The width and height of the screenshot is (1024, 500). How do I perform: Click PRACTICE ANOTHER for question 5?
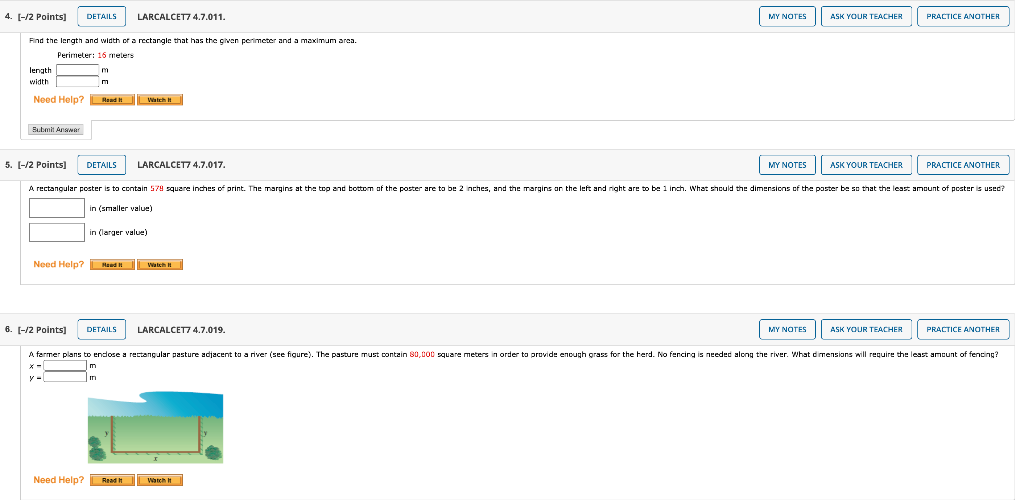point(963,165)
